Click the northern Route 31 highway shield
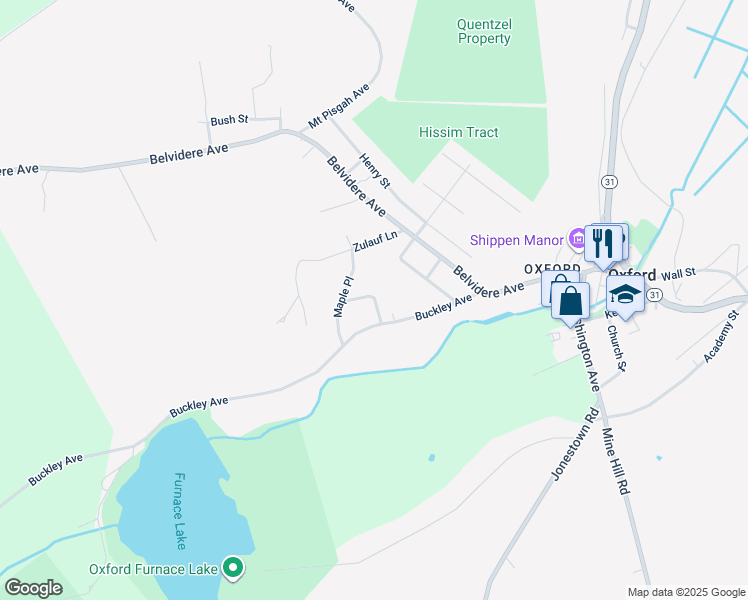This screenshot has height=600, width=748. [x=609, y=182]
